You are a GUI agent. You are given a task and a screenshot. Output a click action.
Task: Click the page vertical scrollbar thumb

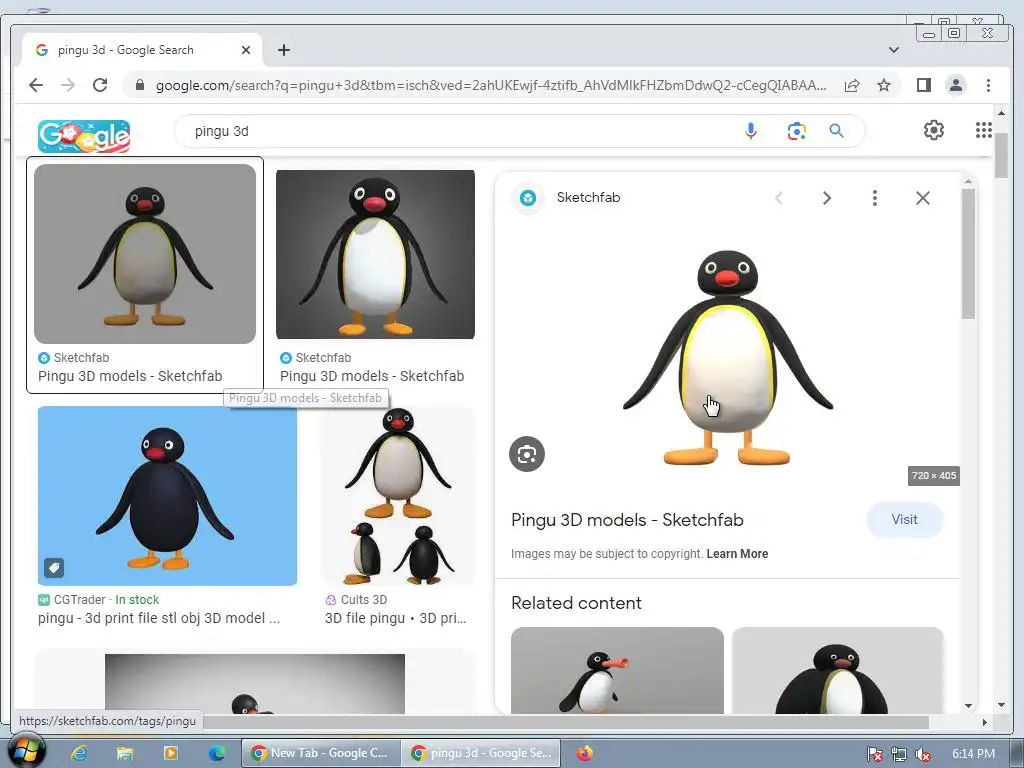pyautogui.click(x=1002, y=155)
